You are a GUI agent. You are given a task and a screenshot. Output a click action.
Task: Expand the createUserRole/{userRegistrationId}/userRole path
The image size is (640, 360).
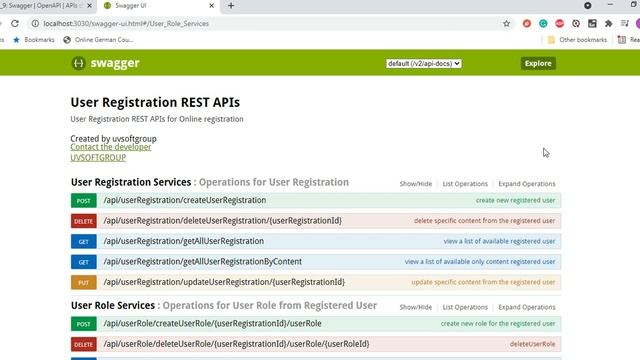[212, 324]
